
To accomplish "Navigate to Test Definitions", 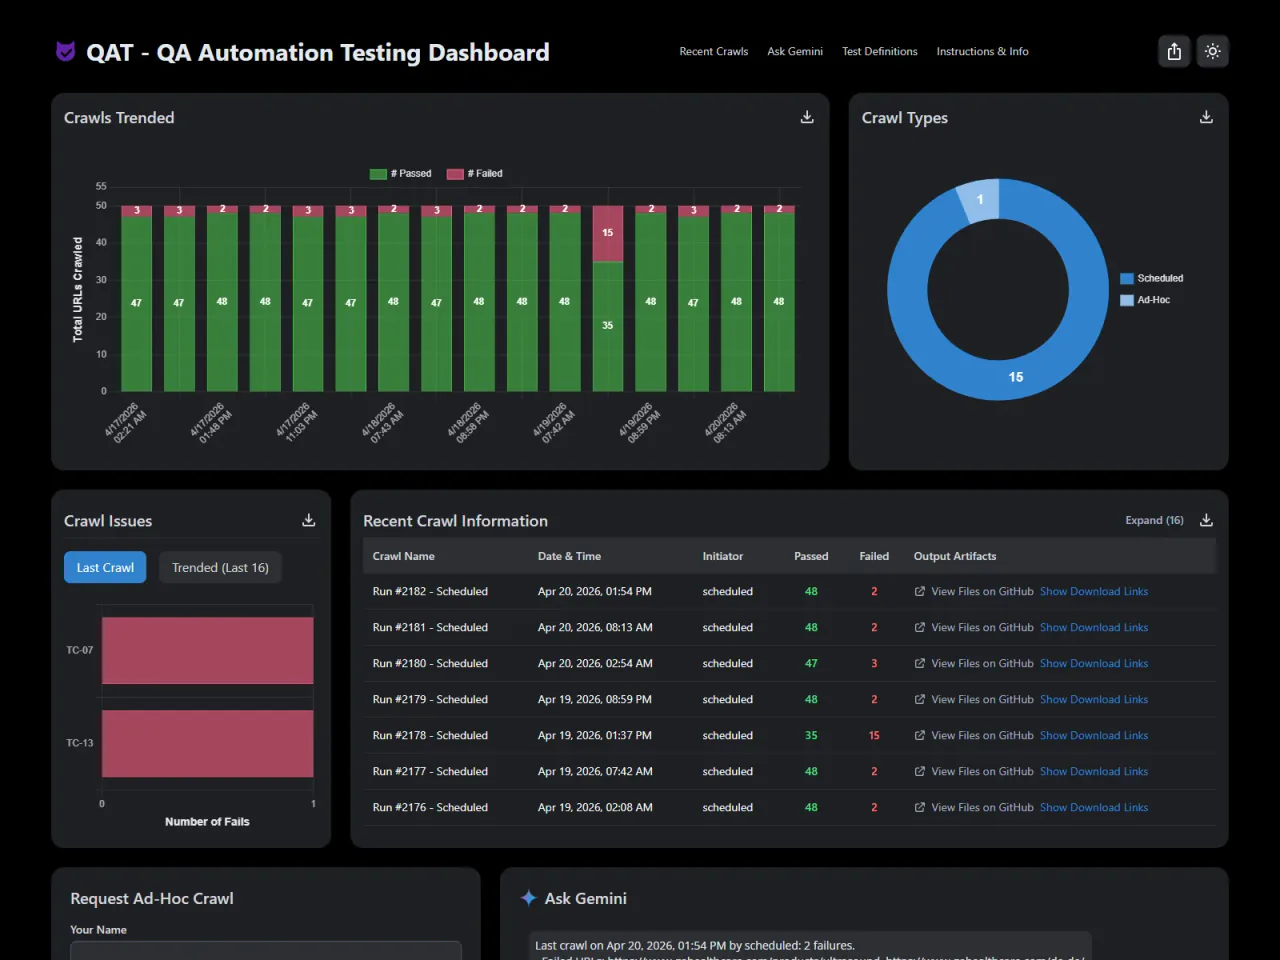I will pos(879,51).
